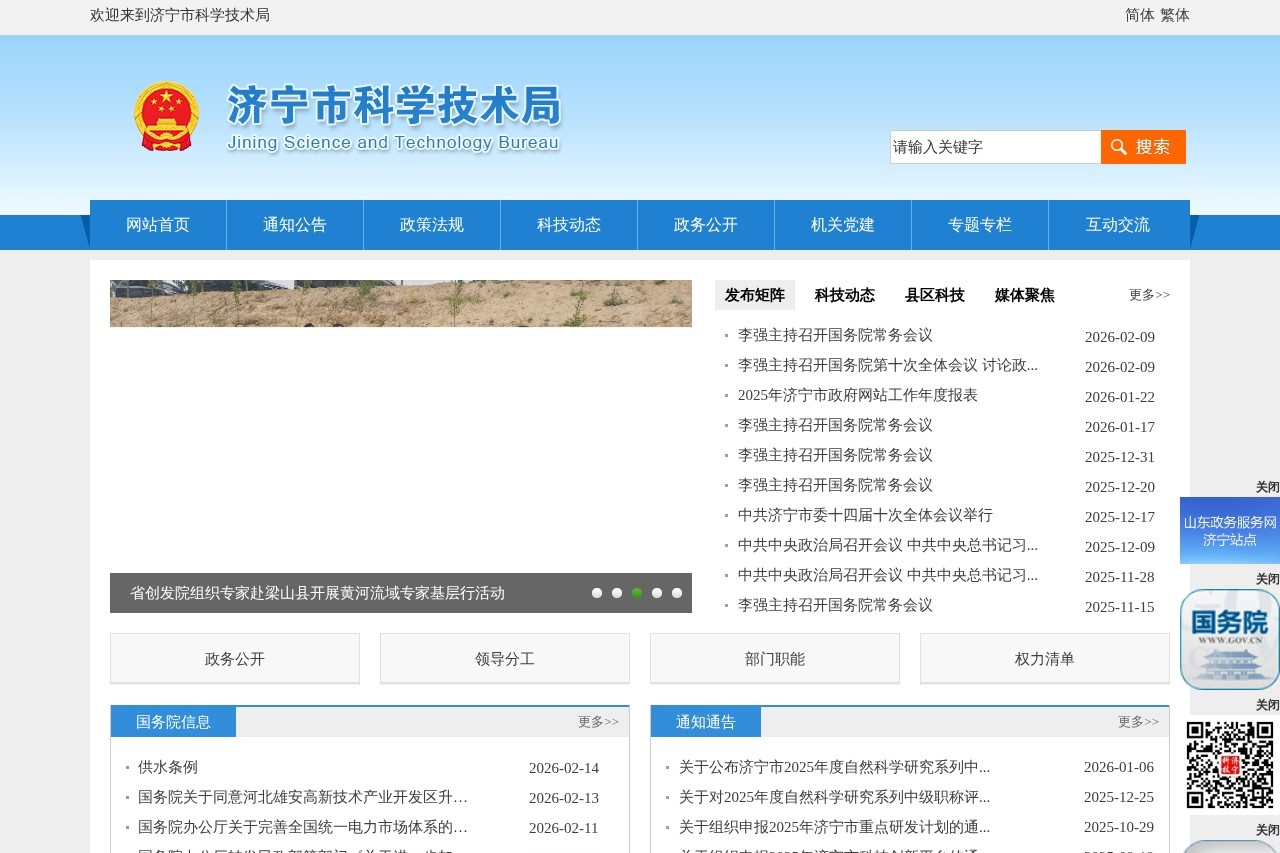This screenshot has height=853, width=1280.
Task: Click the 政务公开 quick-link button
Action: pyautogui.click(x=235, y=659)
